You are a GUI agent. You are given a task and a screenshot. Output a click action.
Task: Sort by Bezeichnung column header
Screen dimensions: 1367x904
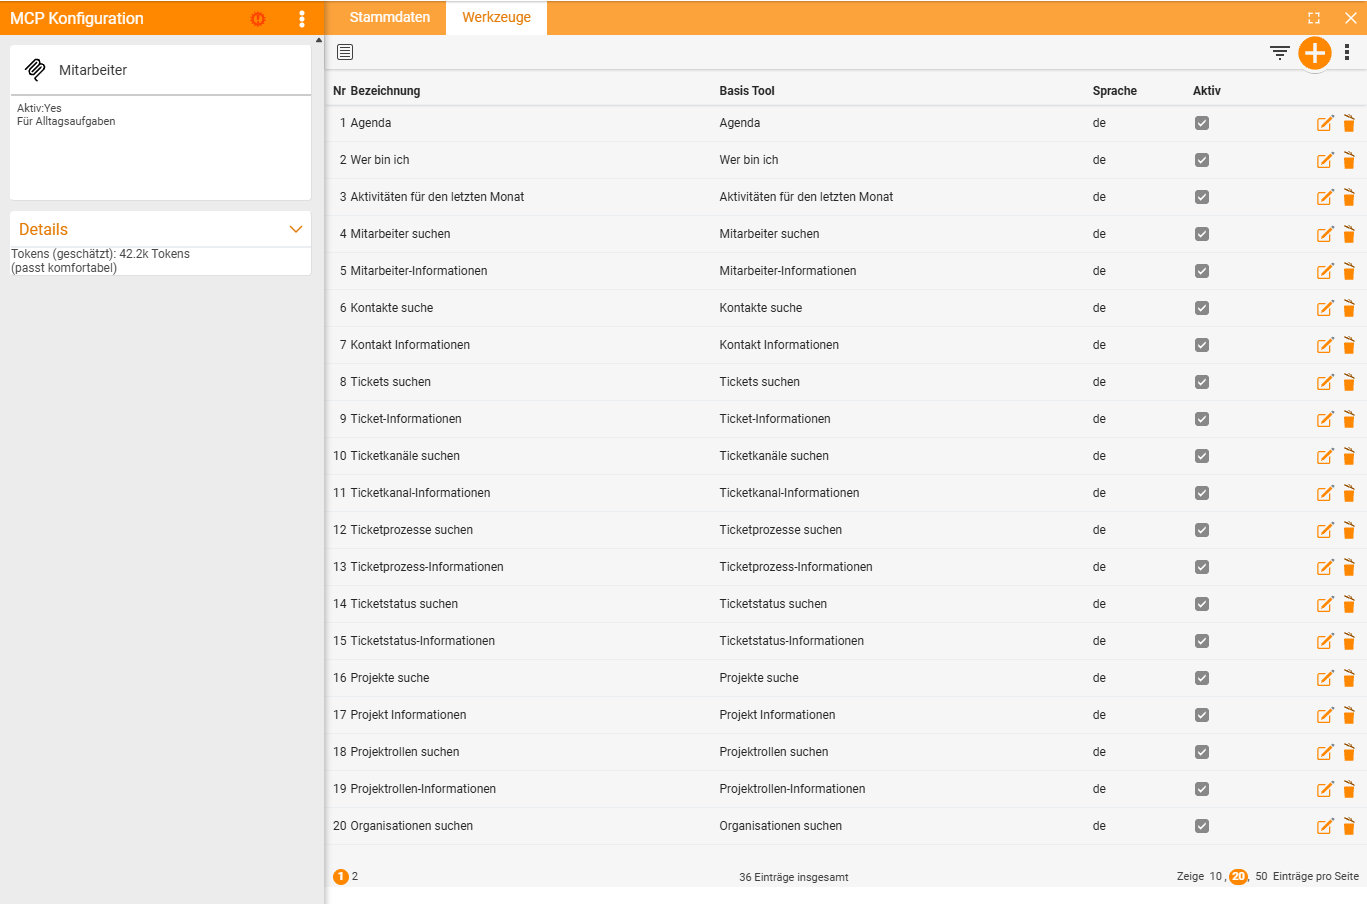385,91
